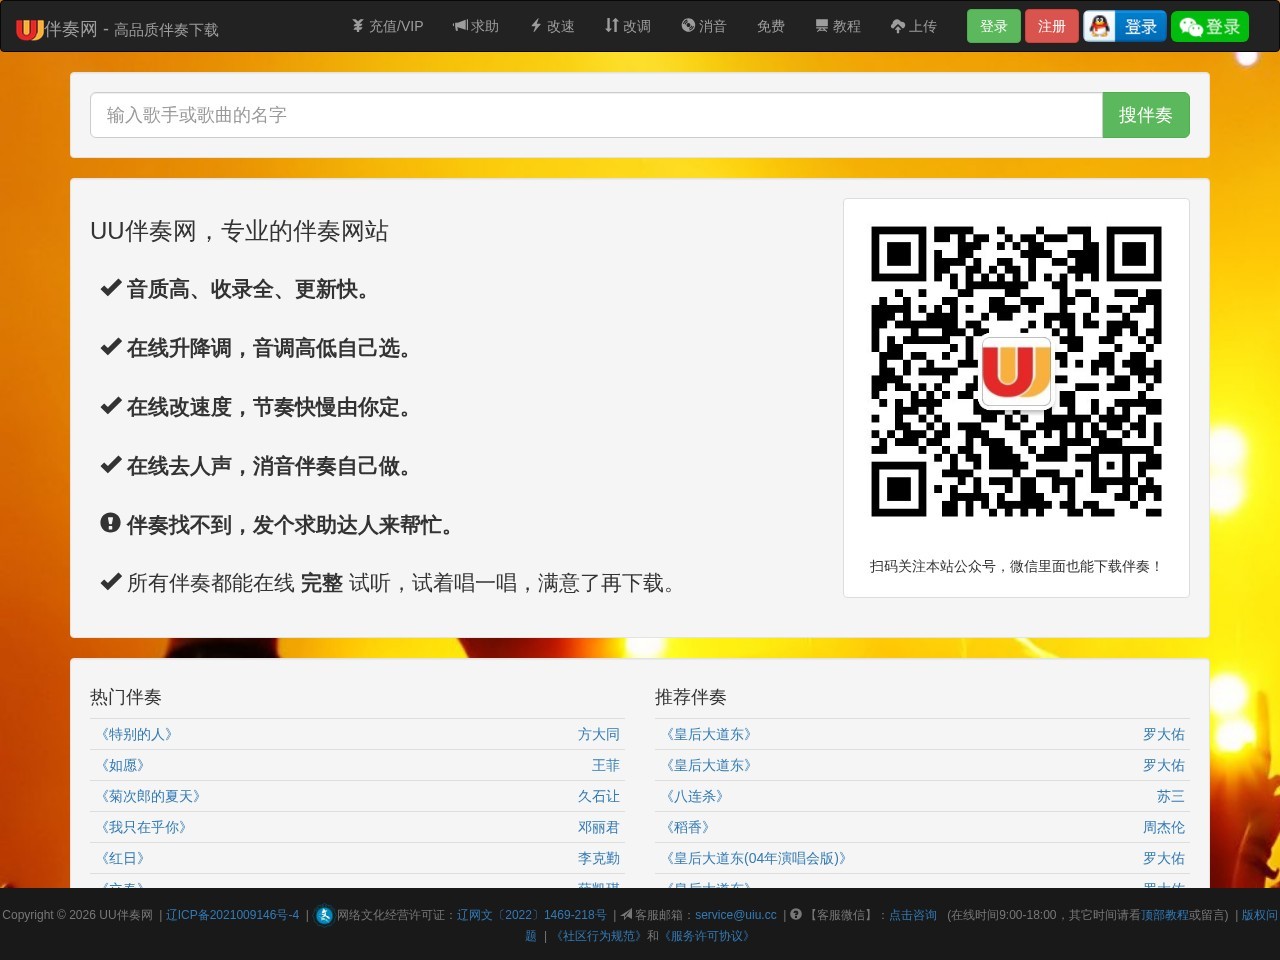Open artist 方大同
The height and width of the screenshot is (960, 1280).
click(x=599, y=734)
